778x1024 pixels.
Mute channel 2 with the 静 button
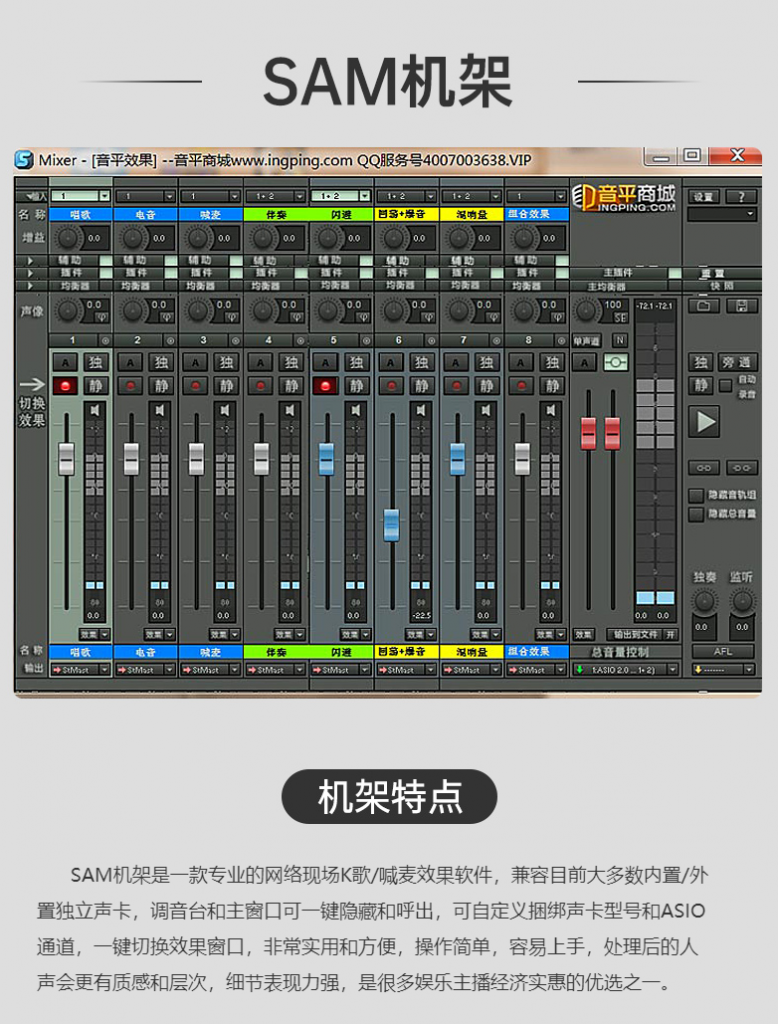[161, 385]
